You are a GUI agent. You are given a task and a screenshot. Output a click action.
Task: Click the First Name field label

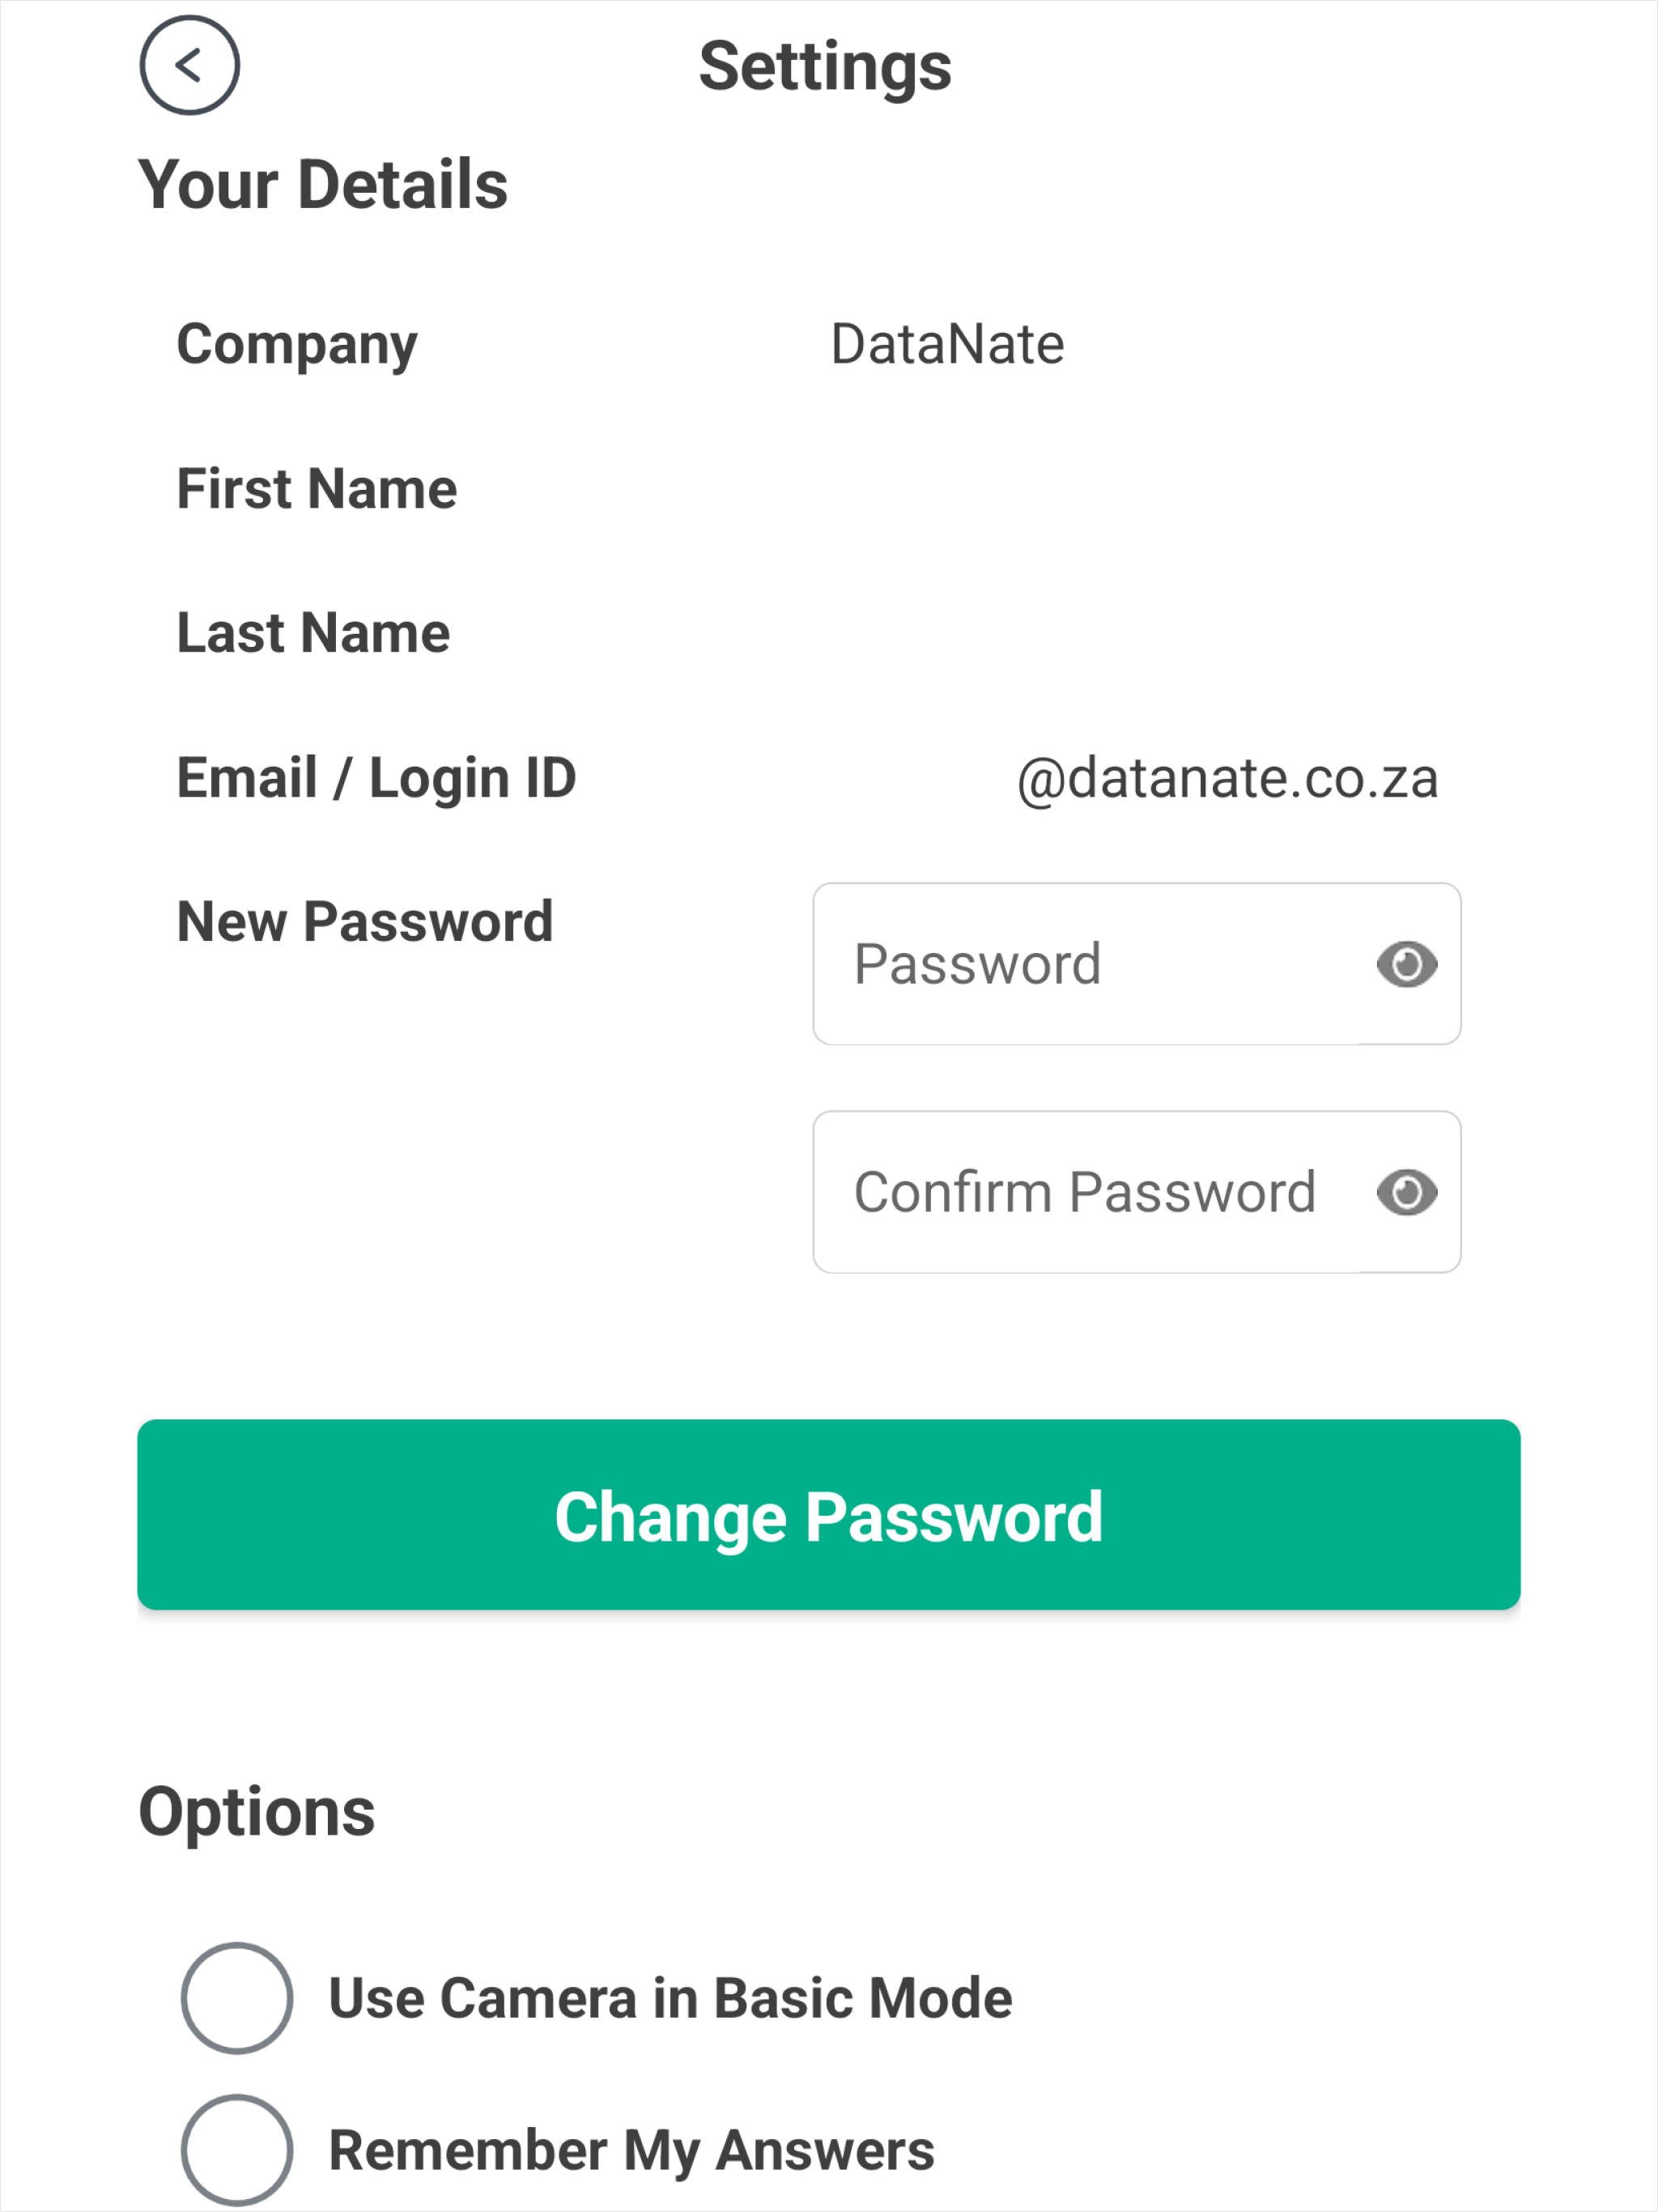coord(317,489)
